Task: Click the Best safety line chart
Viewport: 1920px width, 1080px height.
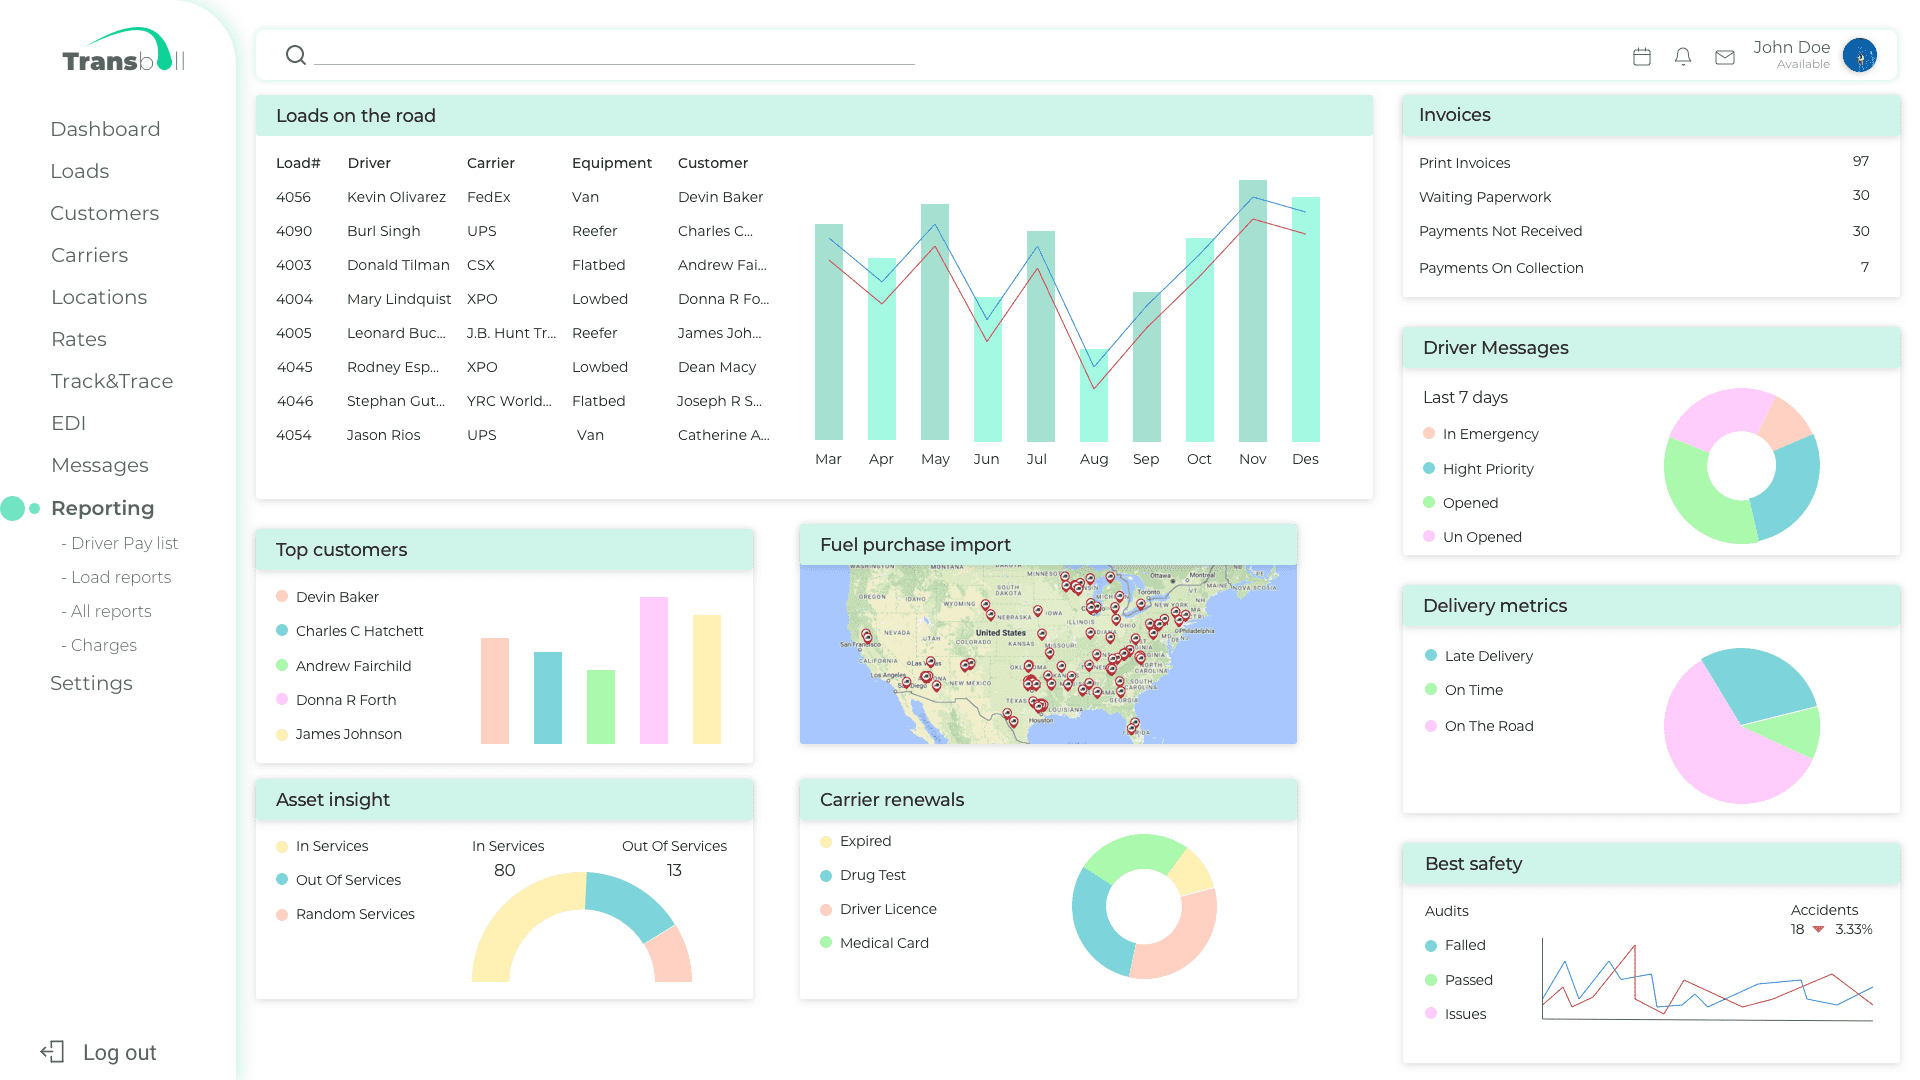Action: pyautogui.click(x=1707, y=980)
